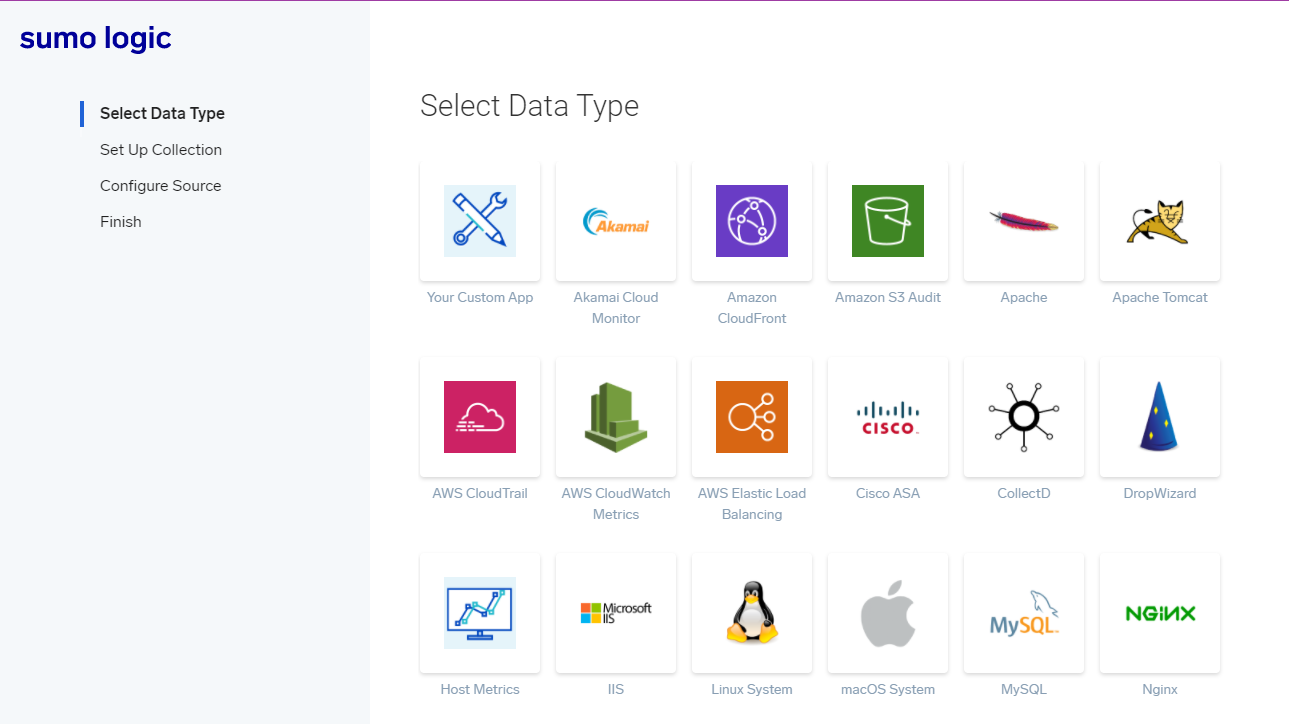Click the 'Apache' label text
Screen dimensions: 1289x724
(1024, 297)
